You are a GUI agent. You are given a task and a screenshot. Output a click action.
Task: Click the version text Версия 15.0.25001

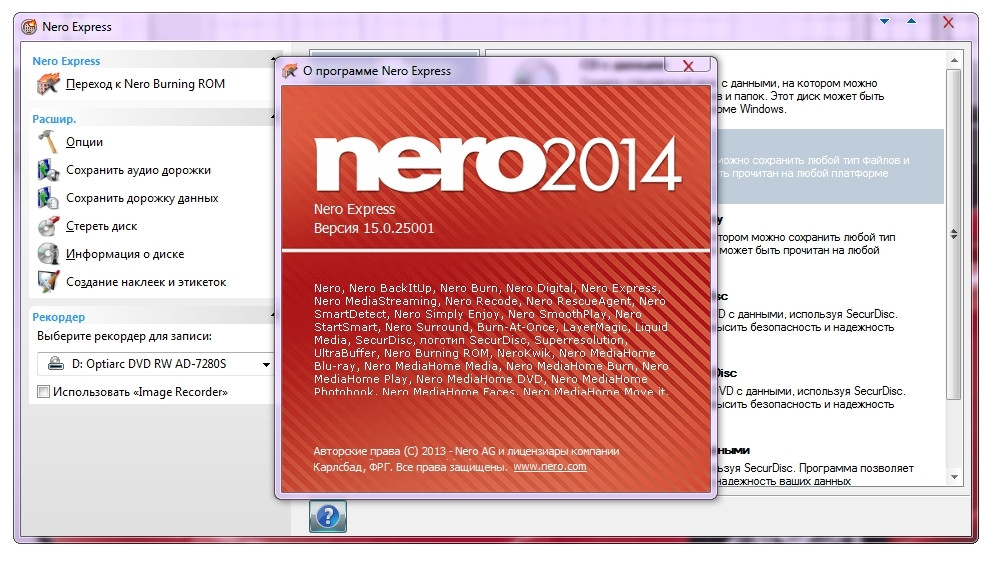click(x=374, y=228)
